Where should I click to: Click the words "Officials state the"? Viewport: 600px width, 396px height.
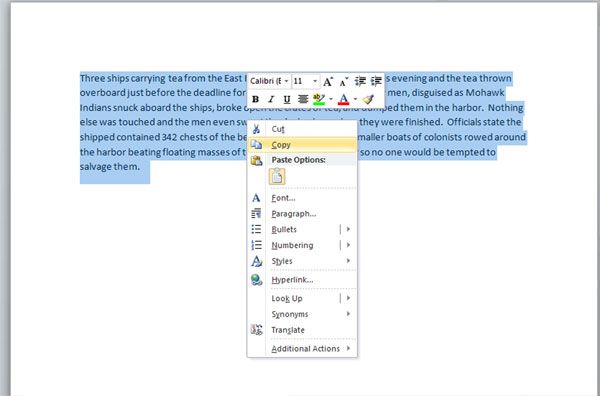[484, 122]
